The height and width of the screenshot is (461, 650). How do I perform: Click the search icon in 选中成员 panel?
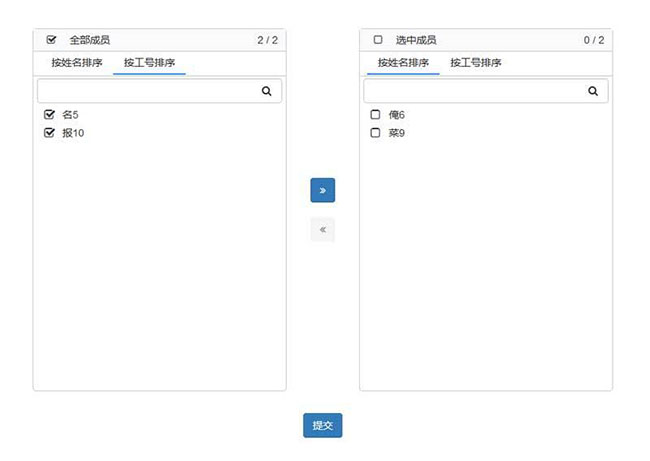593,91
